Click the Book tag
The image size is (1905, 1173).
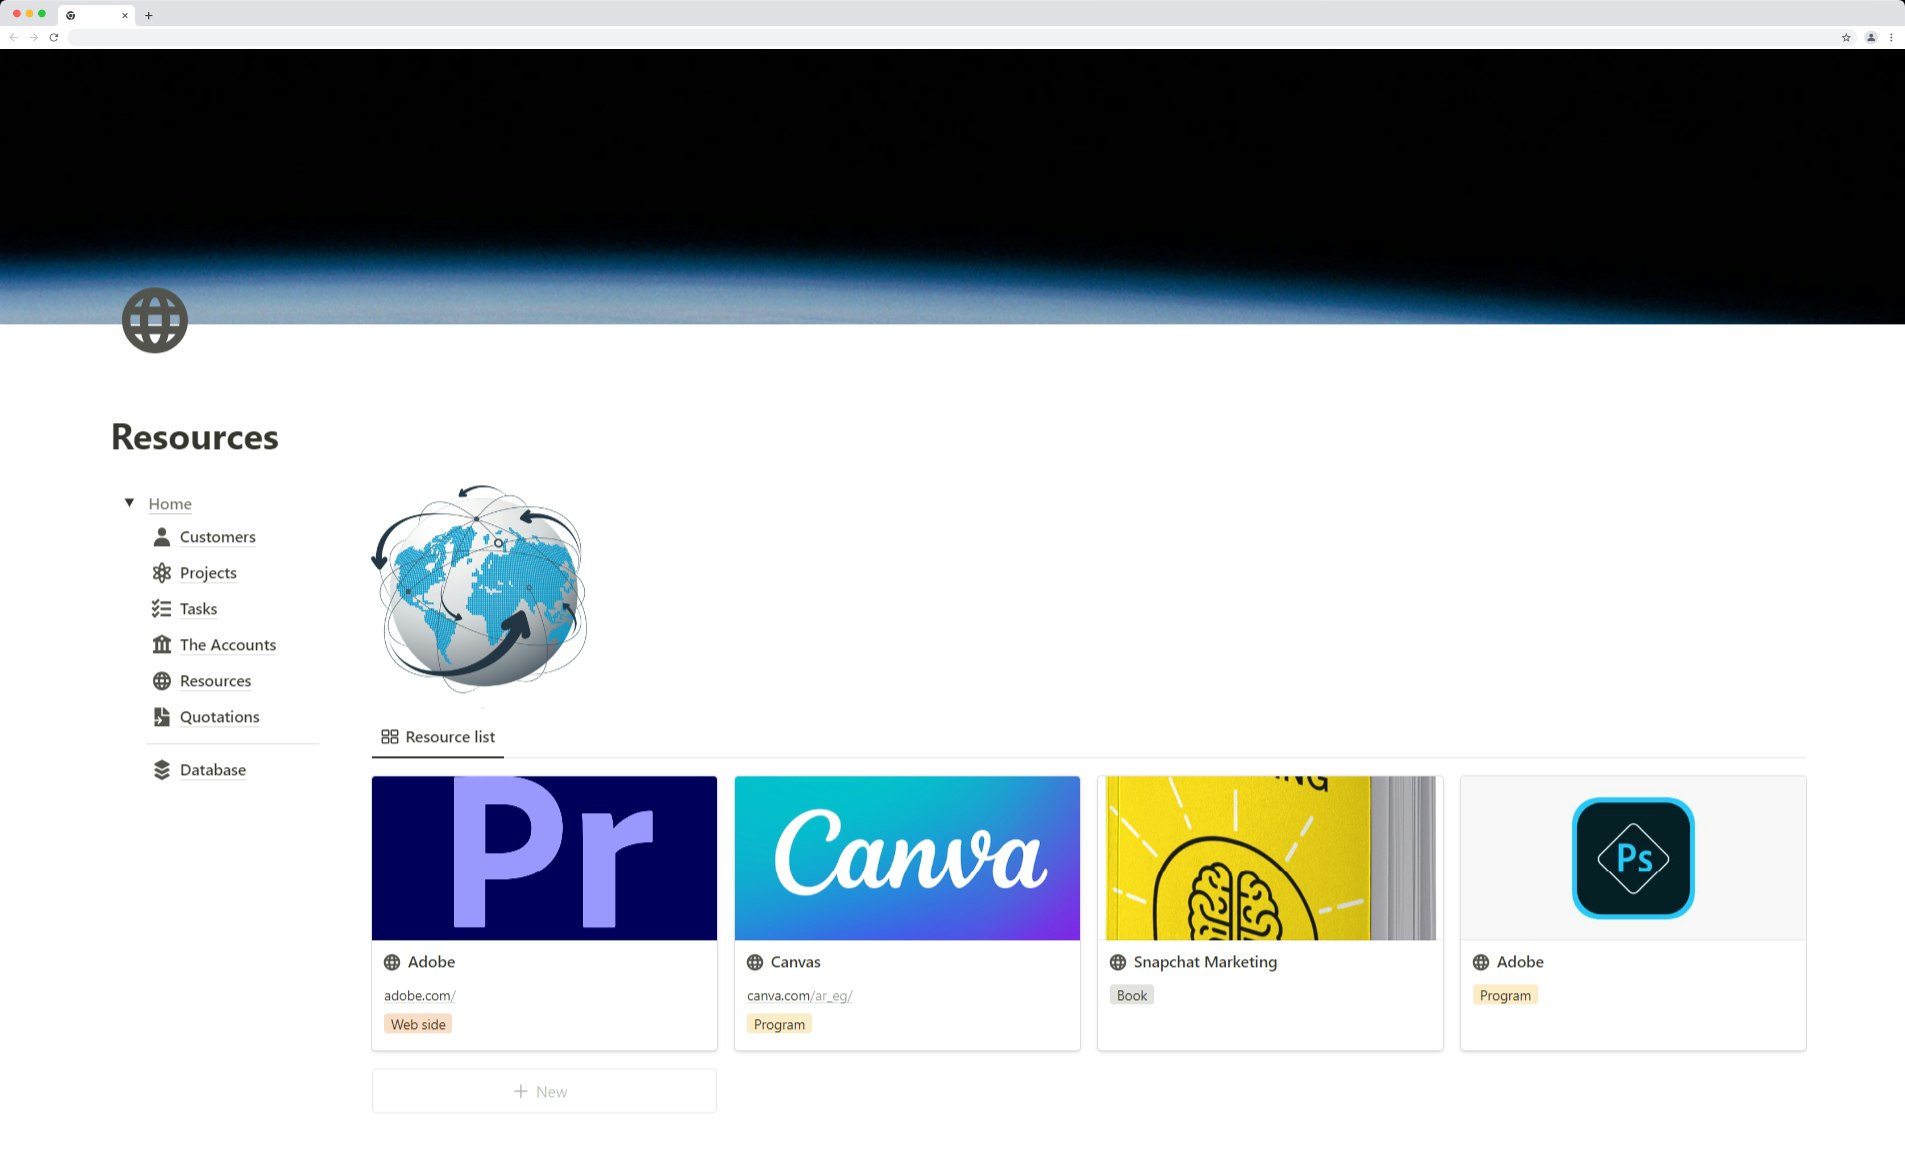pos(1132,995)
